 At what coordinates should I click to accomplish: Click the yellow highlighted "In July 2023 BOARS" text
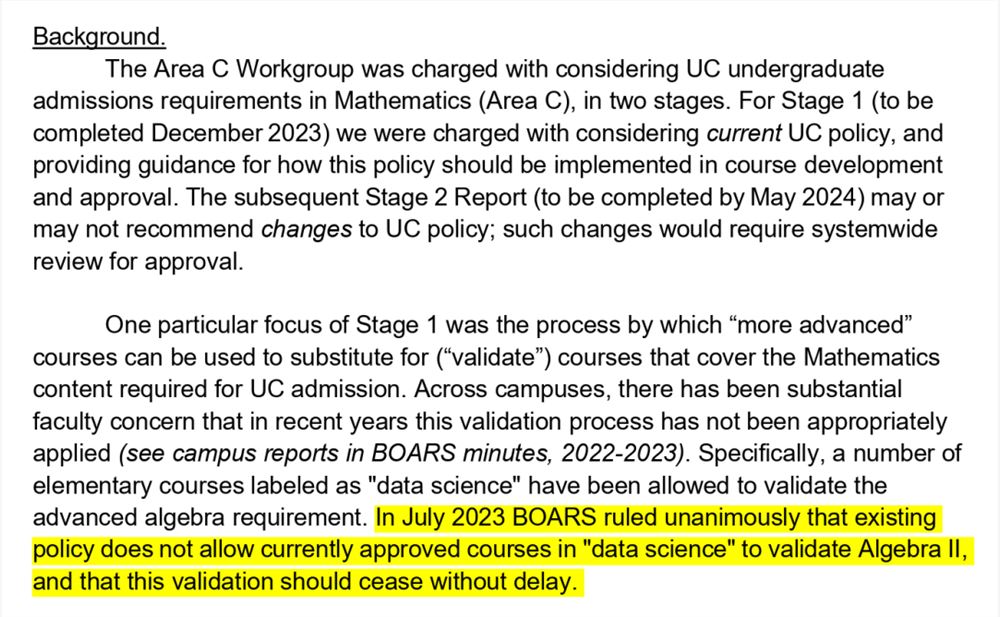[x=486, y=517]
